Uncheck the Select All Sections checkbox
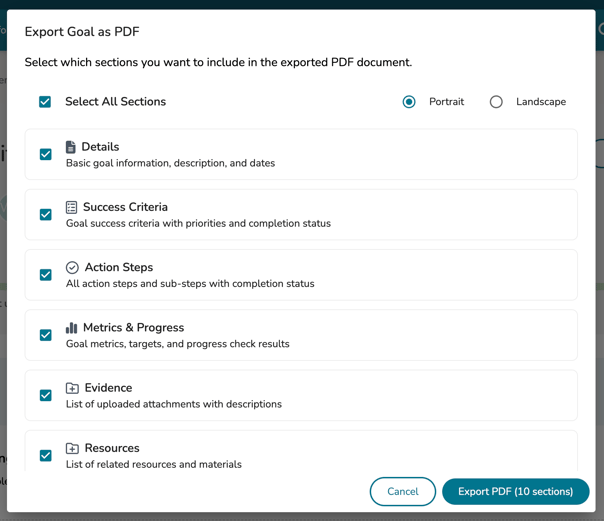604x521 pixels. click(x=45, y=102)
